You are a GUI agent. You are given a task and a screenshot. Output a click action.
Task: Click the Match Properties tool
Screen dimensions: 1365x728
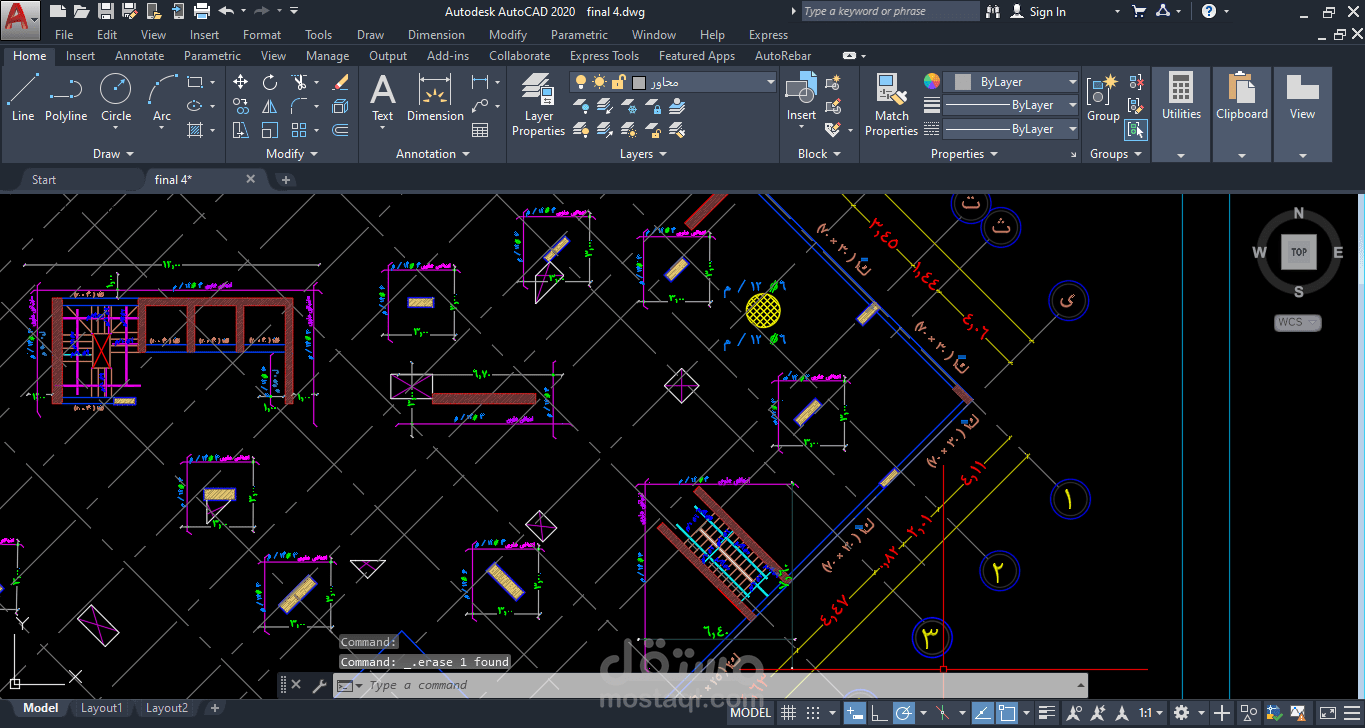tap(891, 105)
